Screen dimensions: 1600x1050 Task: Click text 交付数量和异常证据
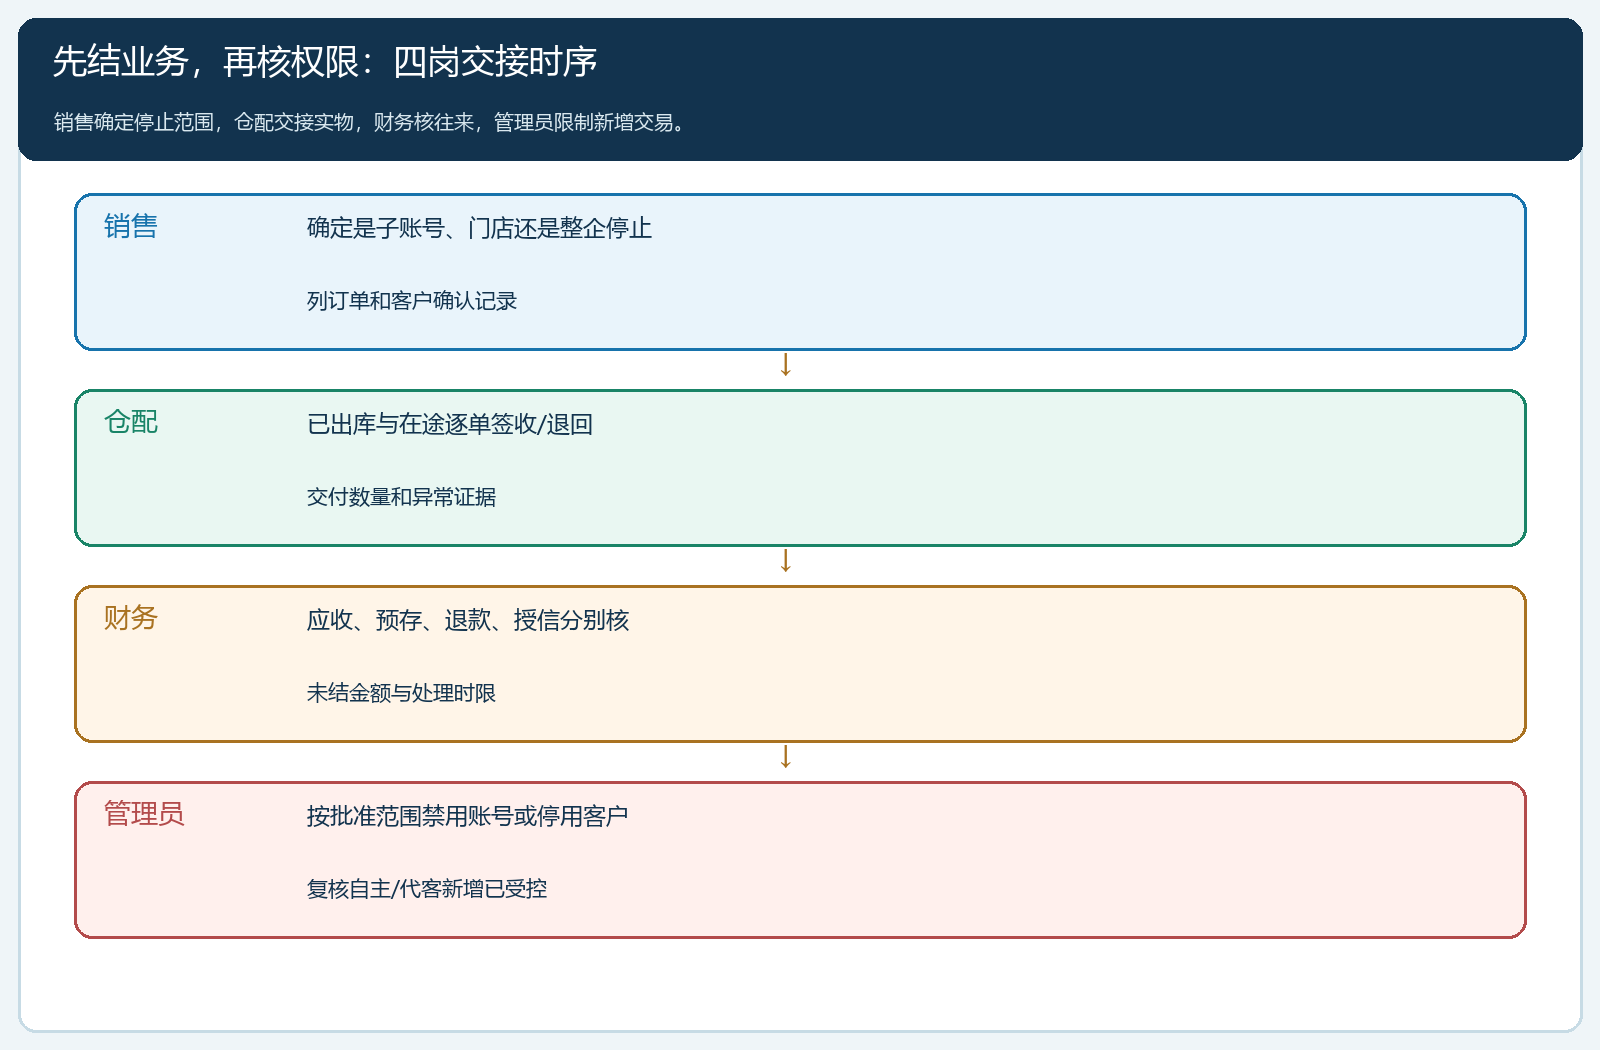[401, 497]
